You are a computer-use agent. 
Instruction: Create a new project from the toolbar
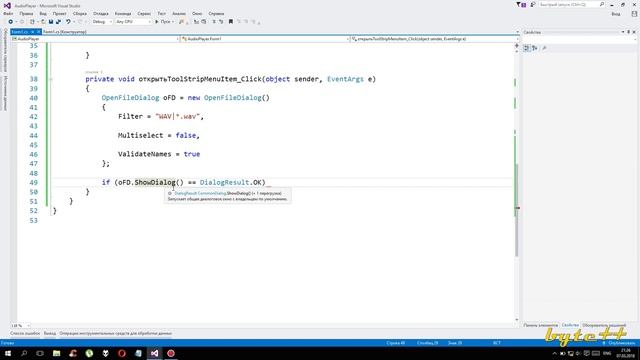click(32, 22)
